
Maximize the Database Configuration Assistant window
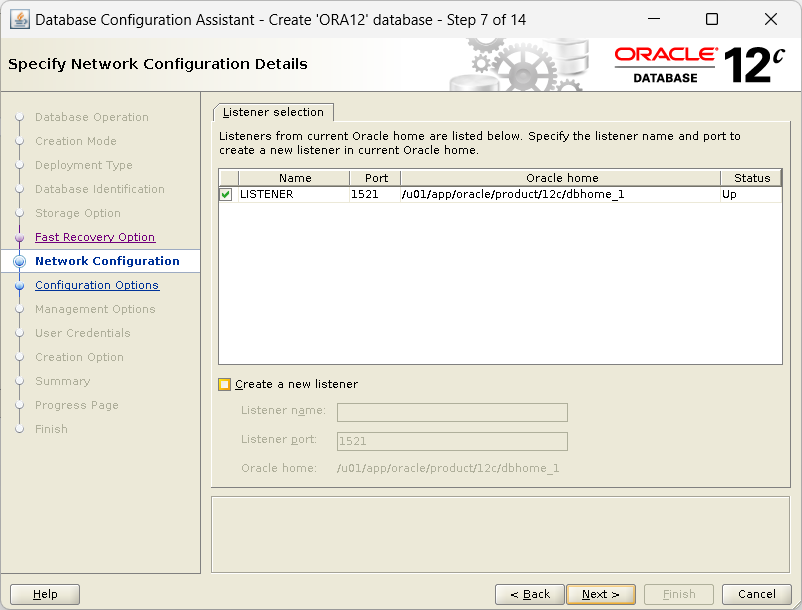[711, 19]
